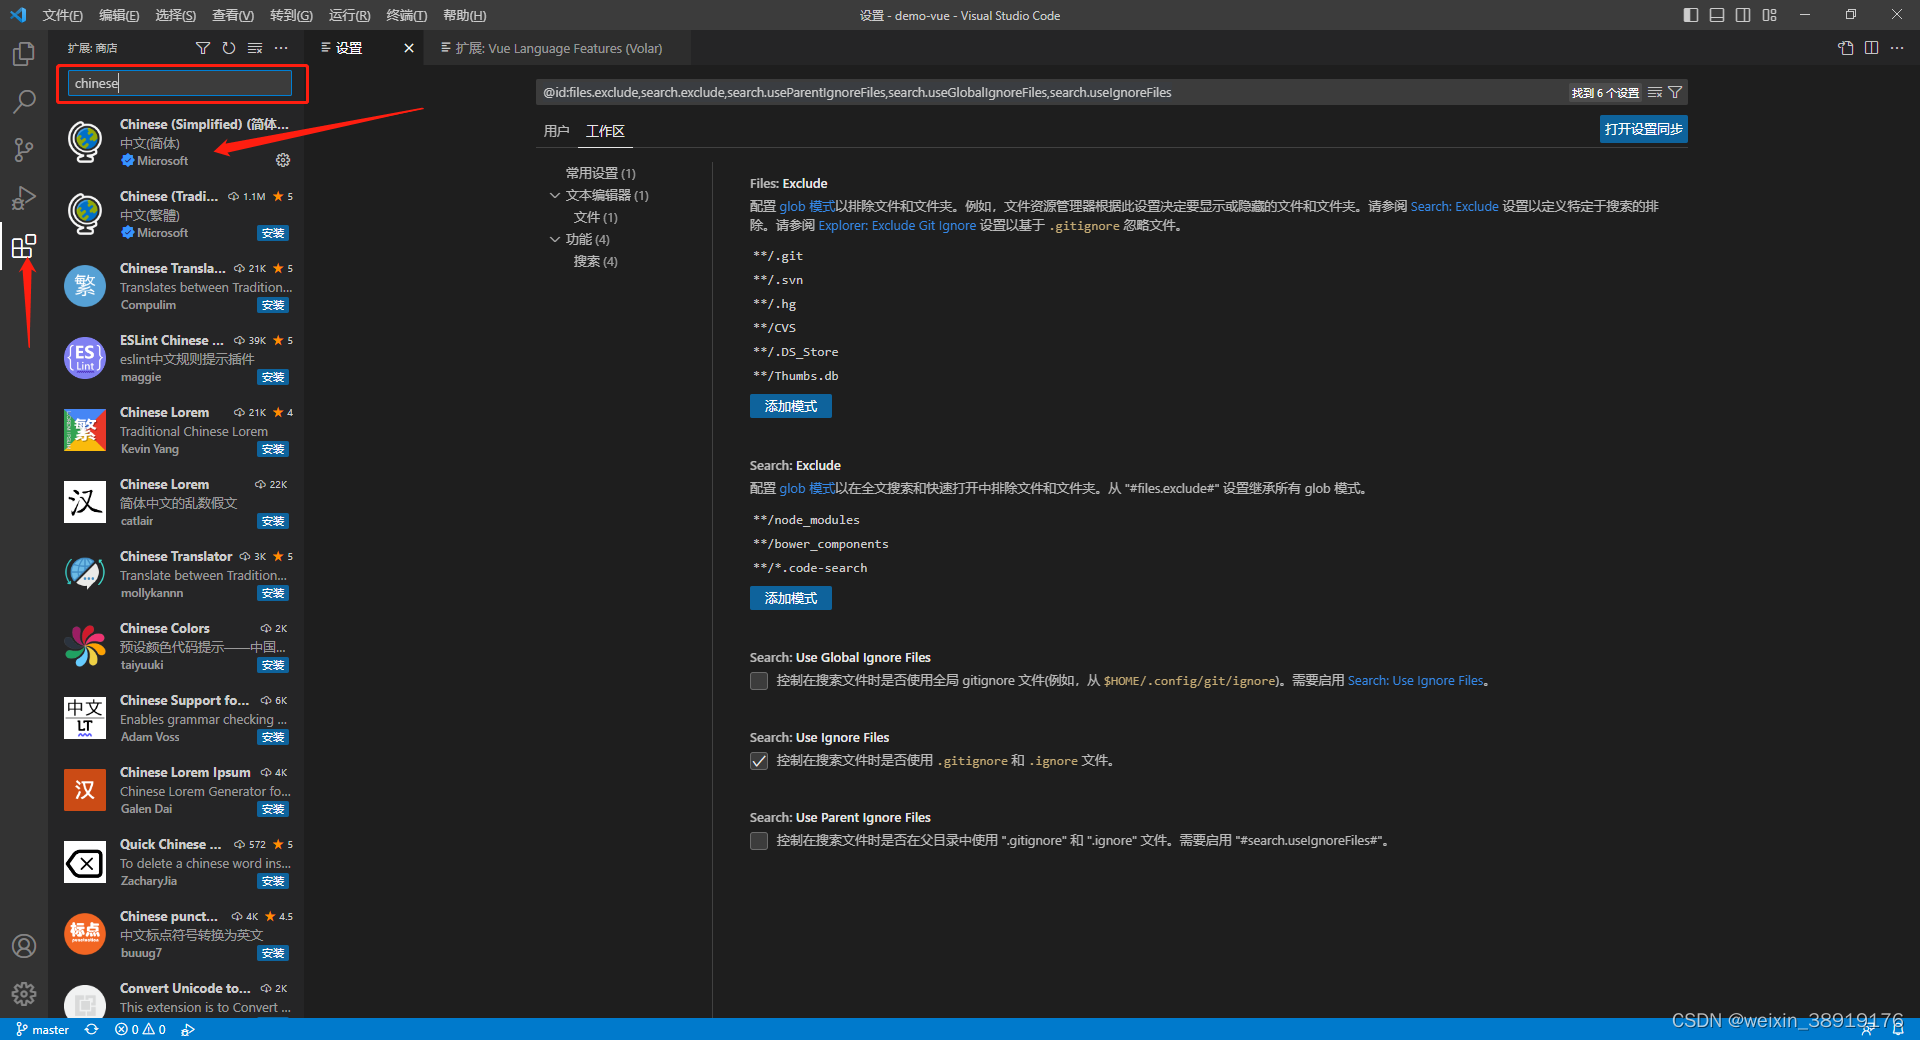Image resolution: width=1920 pixels, height=1040 pixels.
Task: Open Chinese Lorem Ipsum extension entry
Action: coord(177,790)
